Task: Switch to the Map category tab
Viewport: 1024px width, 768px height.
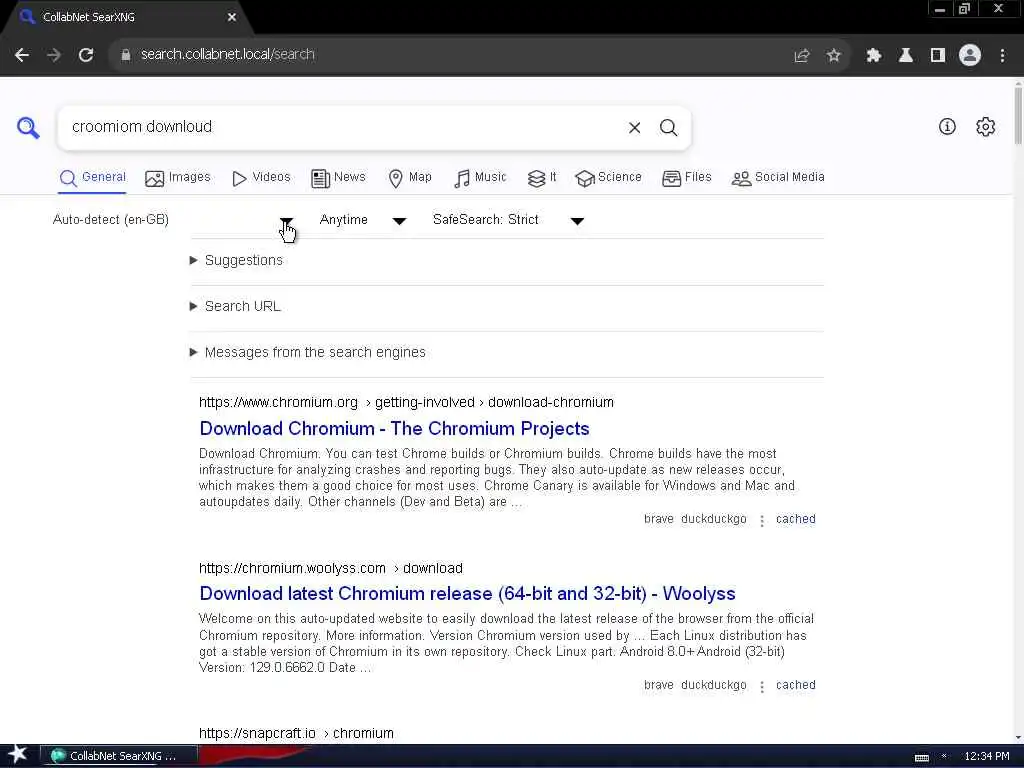Action: coord(410,178)
